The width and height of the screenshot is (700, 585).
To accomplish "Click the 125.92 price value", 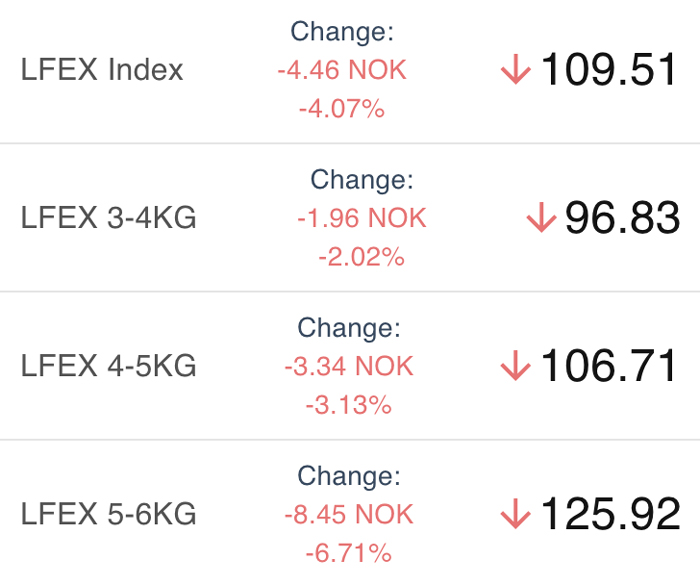I will tap(611, 514).
